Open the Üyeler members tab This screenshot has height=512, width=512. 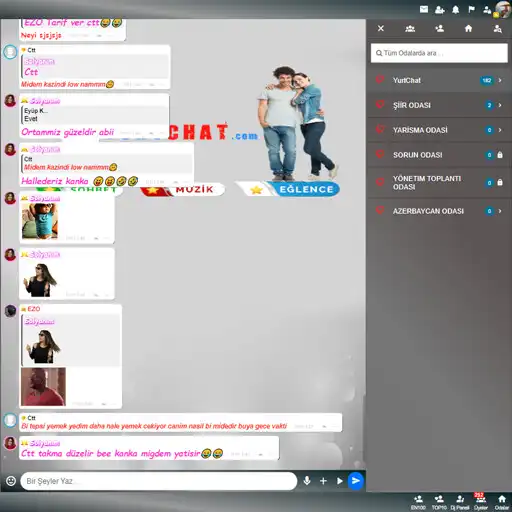point(481,502)
